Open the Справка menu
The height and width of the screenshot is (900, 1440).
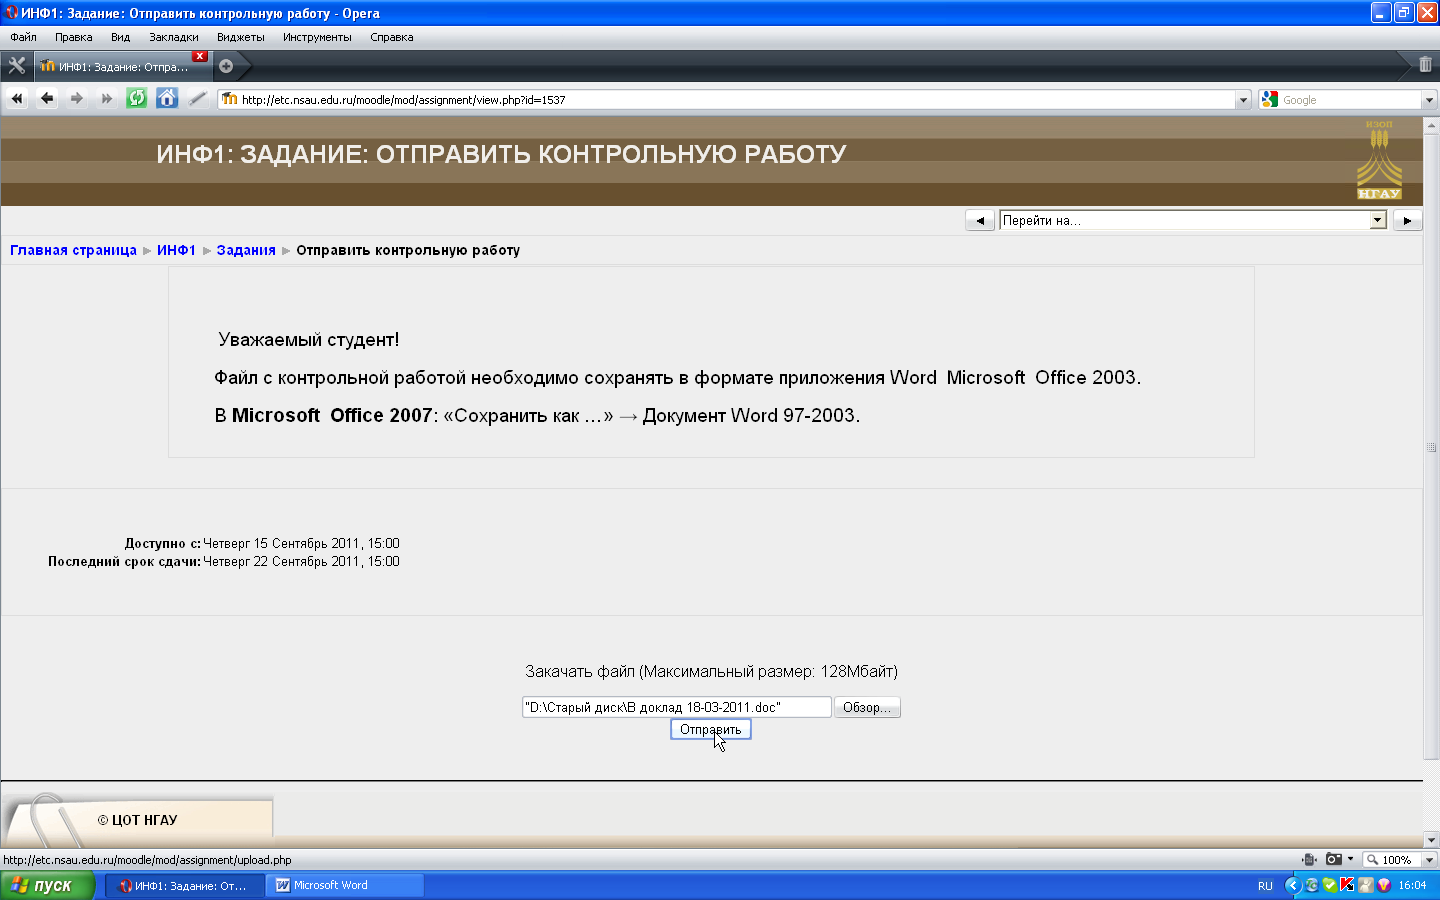pos(392,37)
